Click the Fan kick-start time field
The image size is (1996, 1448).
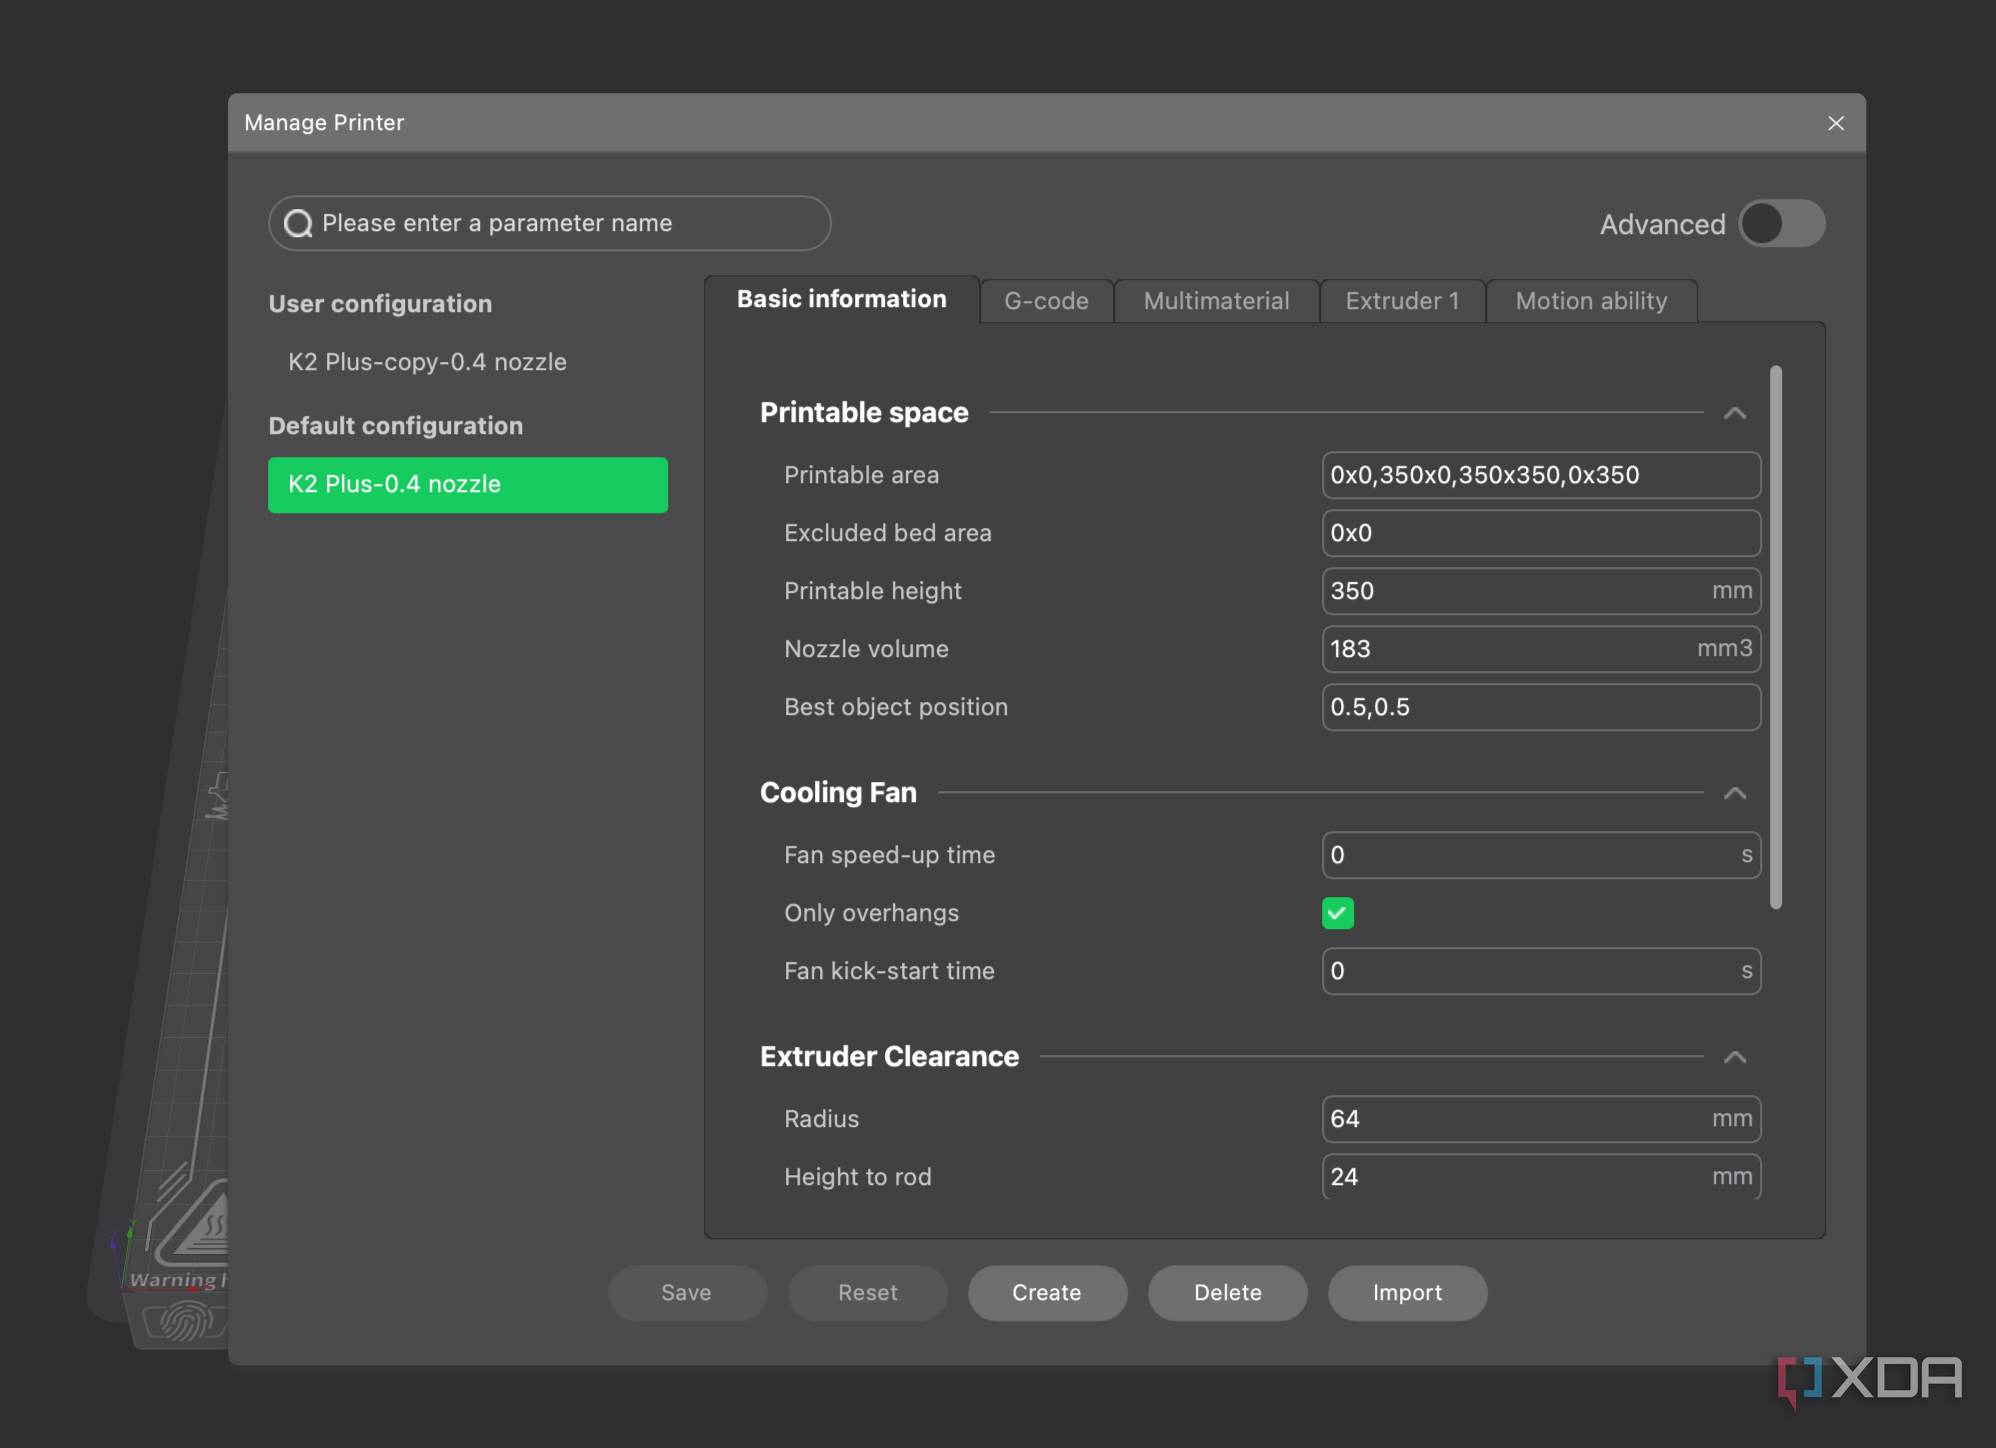(1541, 971)
